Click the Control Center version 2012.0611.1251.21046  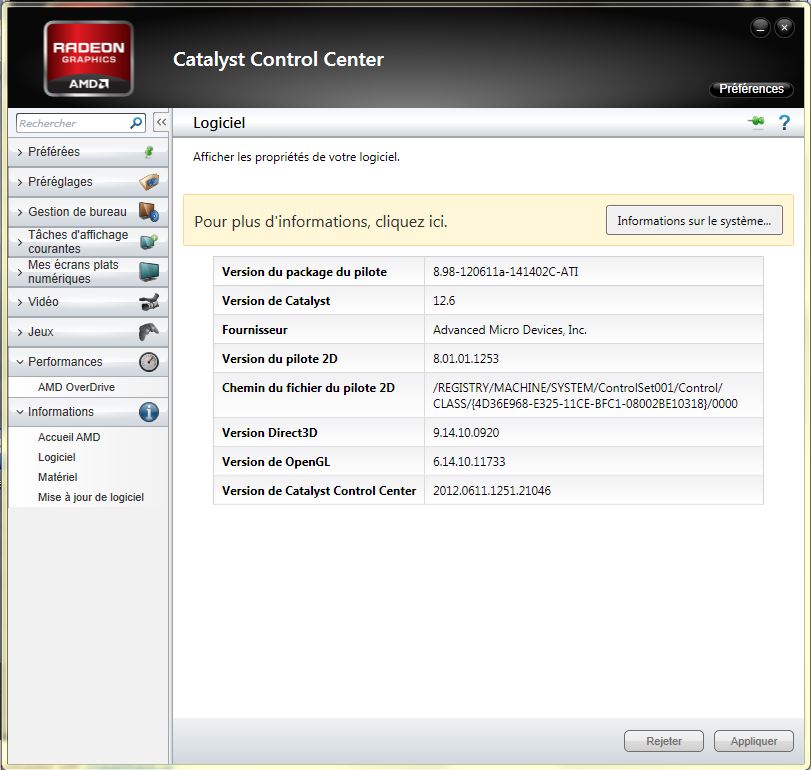pyautogui.click(x=492, y=491)
